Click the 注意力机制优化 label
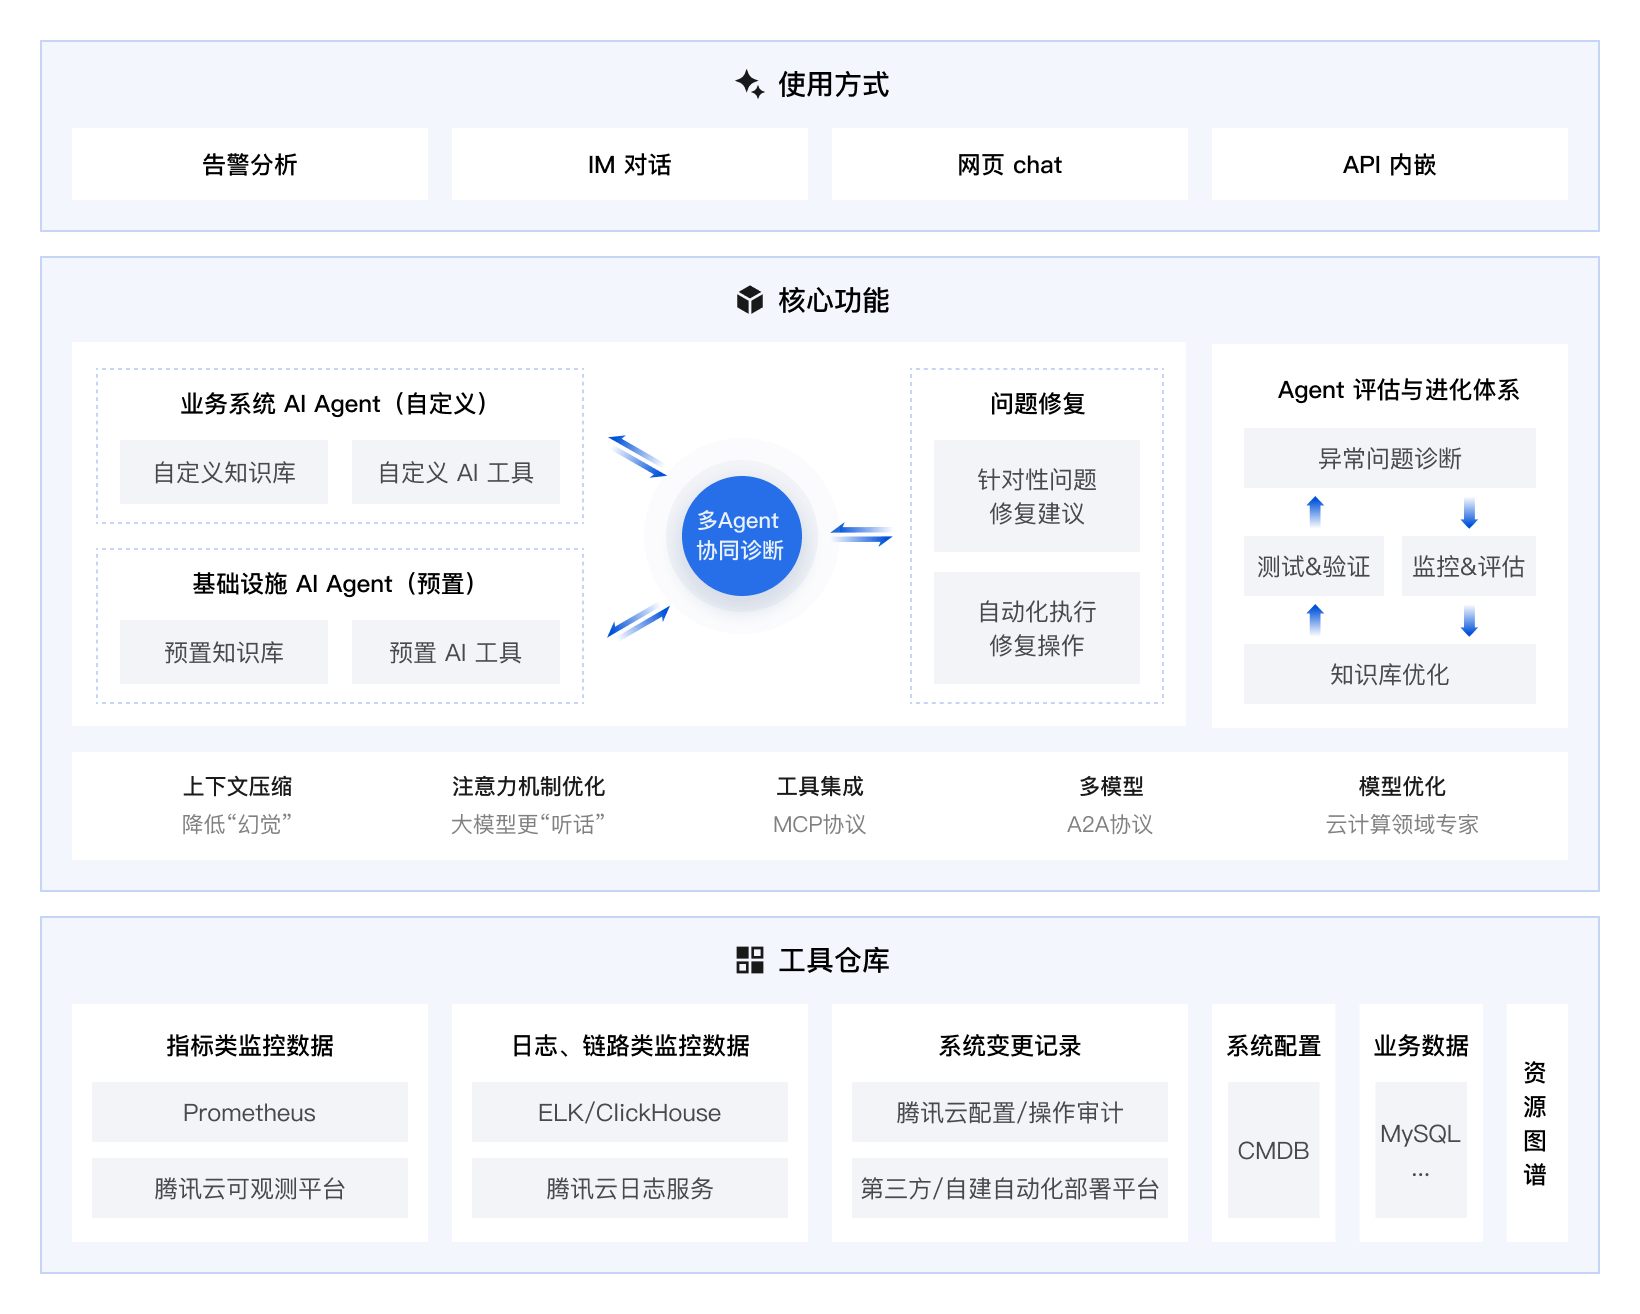The width and height of the screenshot is (1640, 1314). [528, 786]
